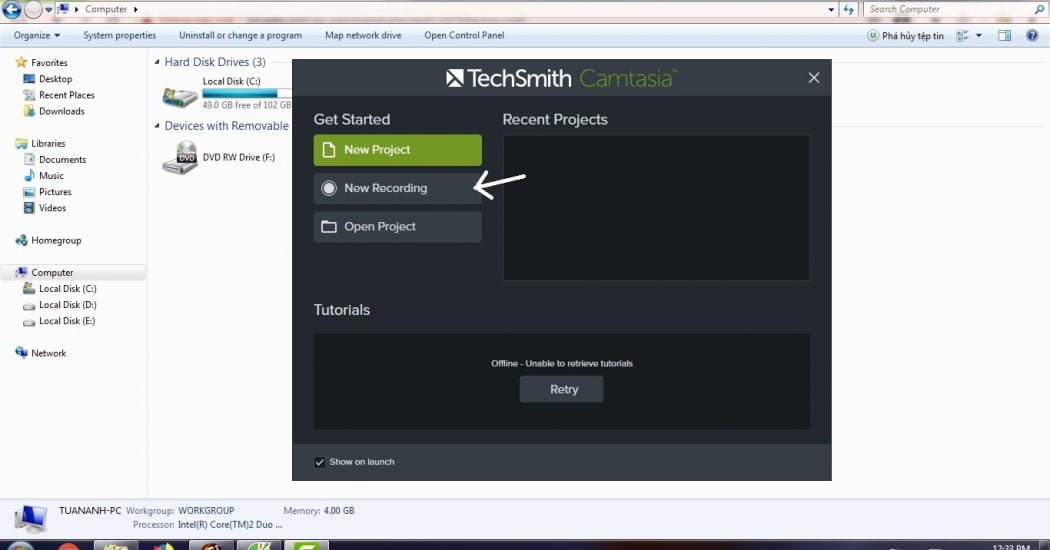
Task: Choose Uninstall or change a program
Action: [240, 36]
